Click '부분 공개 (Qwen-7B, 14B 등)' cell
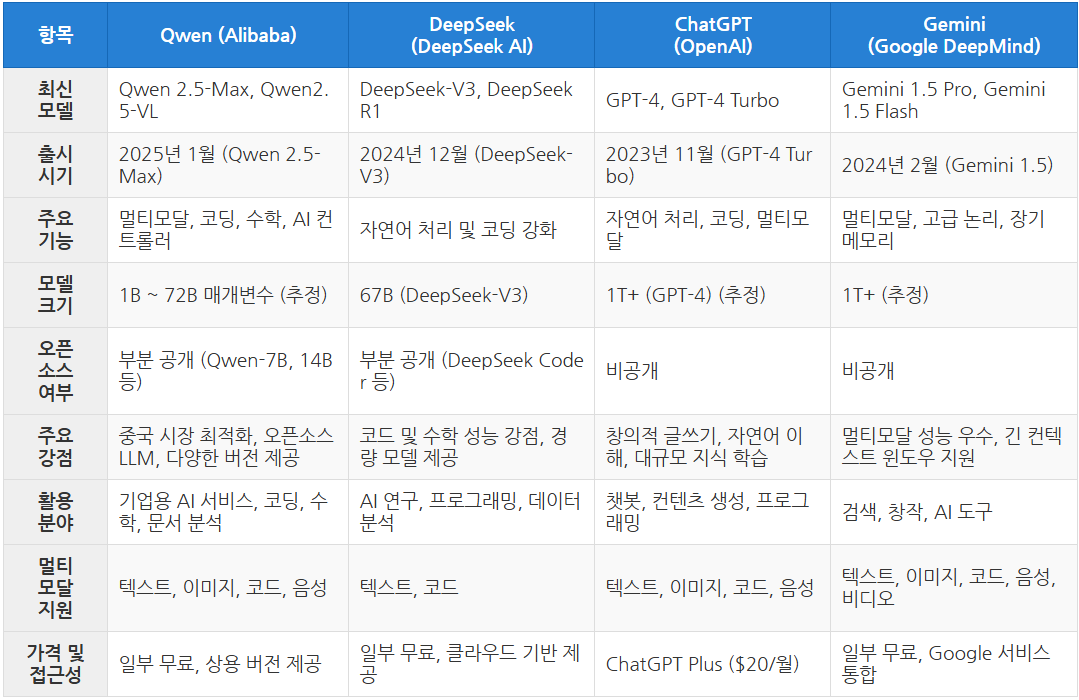 click(x=228, y=371)
